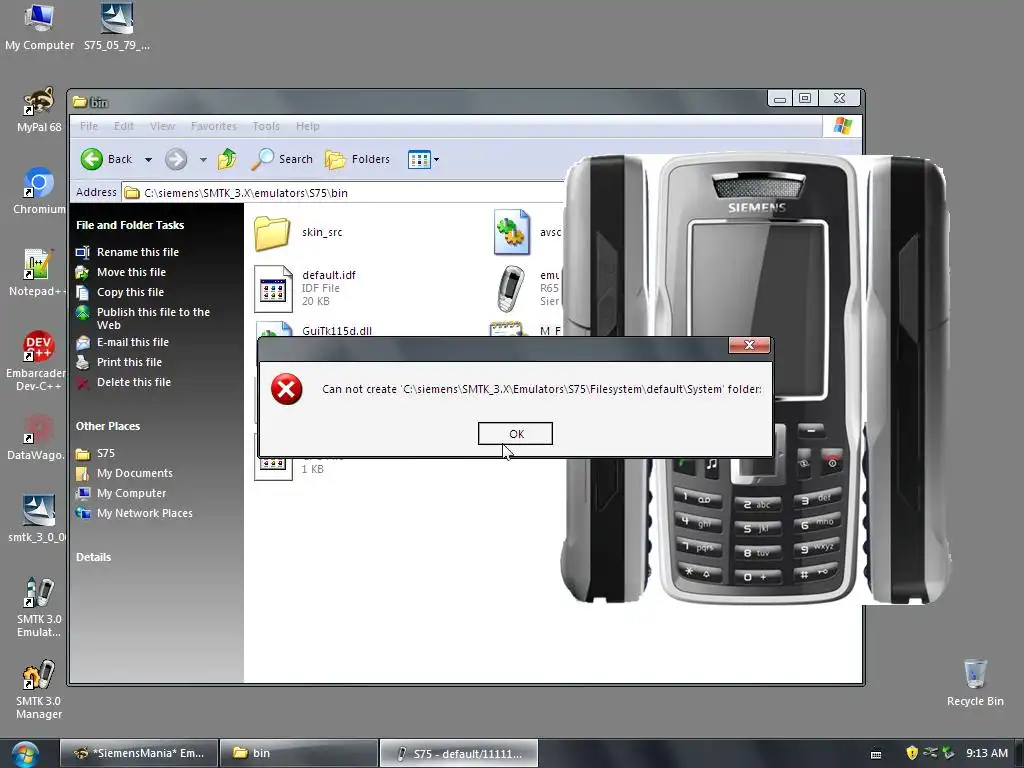Switch to bin taskbar button

pyautogui.click(x=299, y=753)
